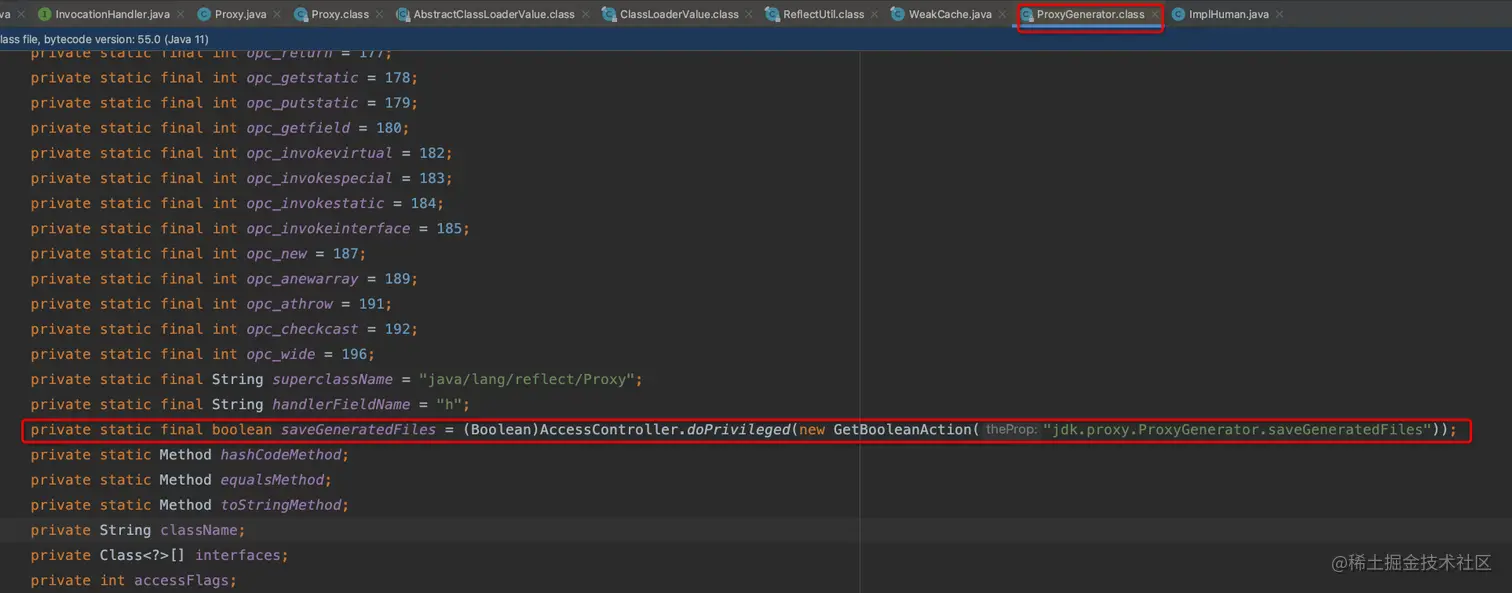This screenshot has width=1512, height=593.
Task: Close the InvocationHandler.java tab
Action: coord(181,15)
